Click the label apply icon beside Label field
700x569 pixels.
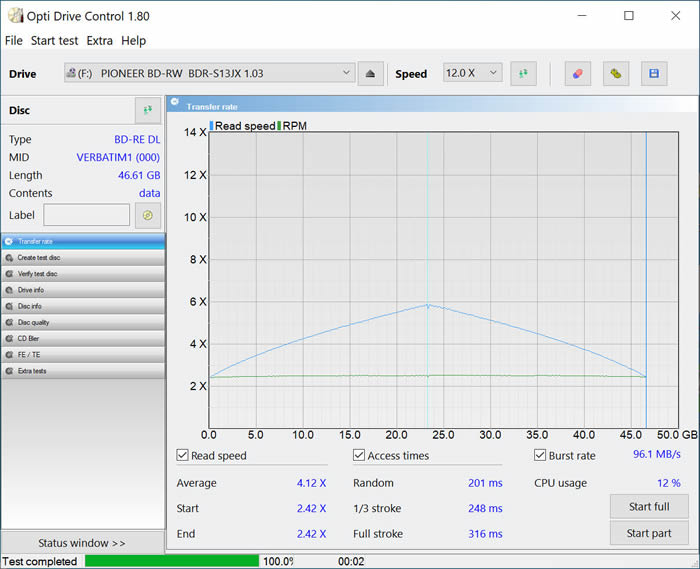[x=147, y=215]
